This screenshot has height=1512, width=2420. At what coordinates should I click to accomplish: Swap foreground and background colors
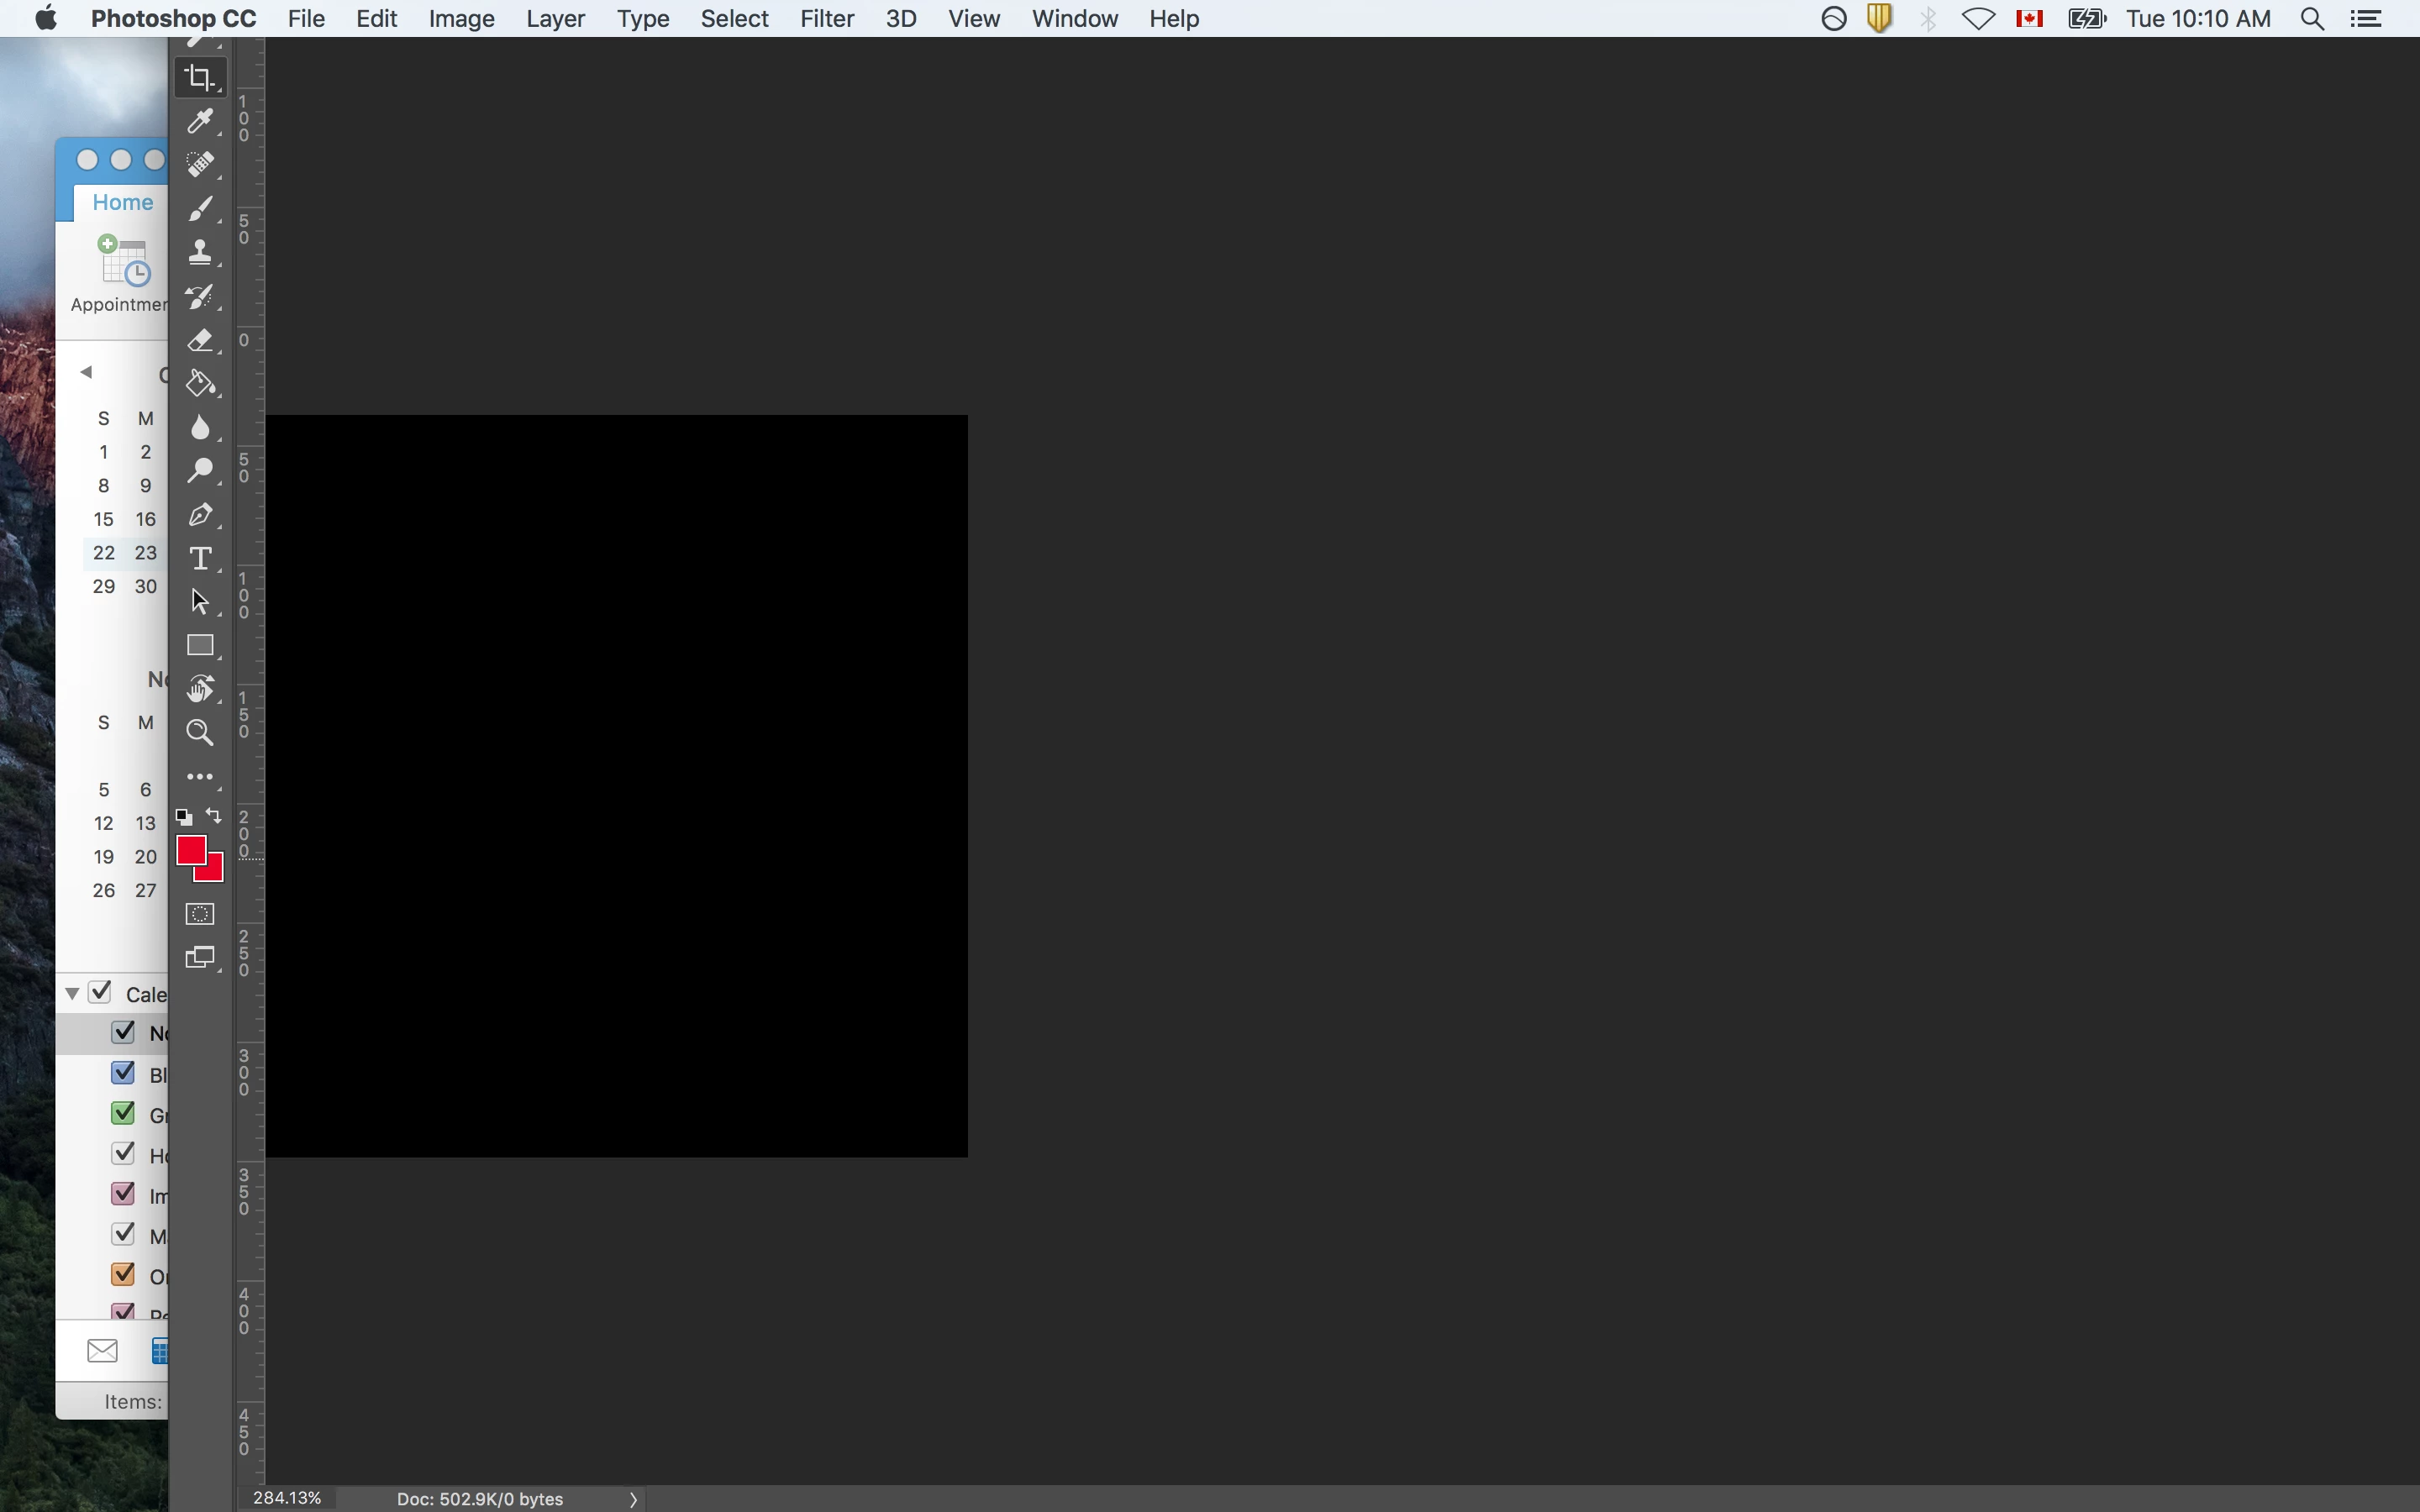[x=214, y=816]
